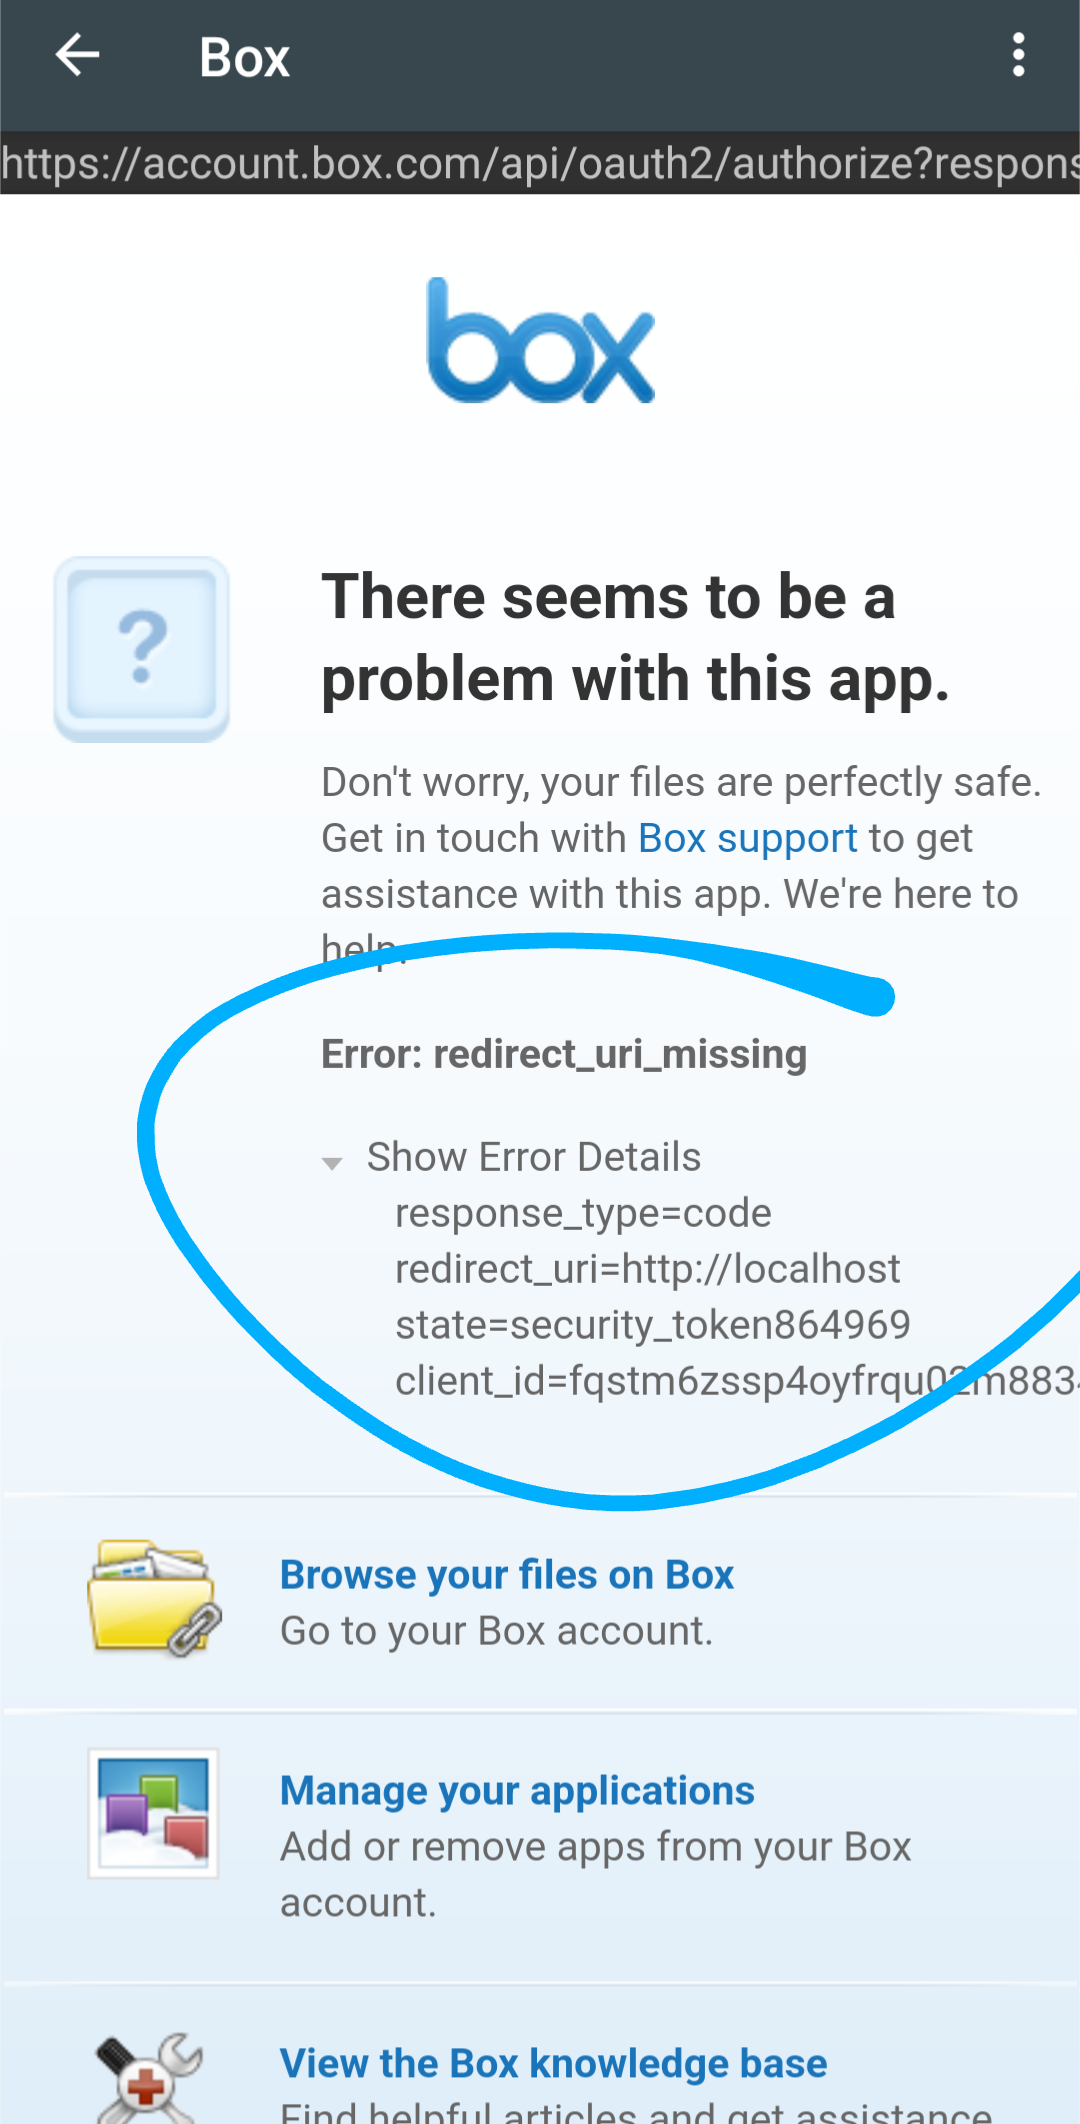The image size is (1080, 2124).
Task: Tap the Box title in header
Action: tap(245, 57)
